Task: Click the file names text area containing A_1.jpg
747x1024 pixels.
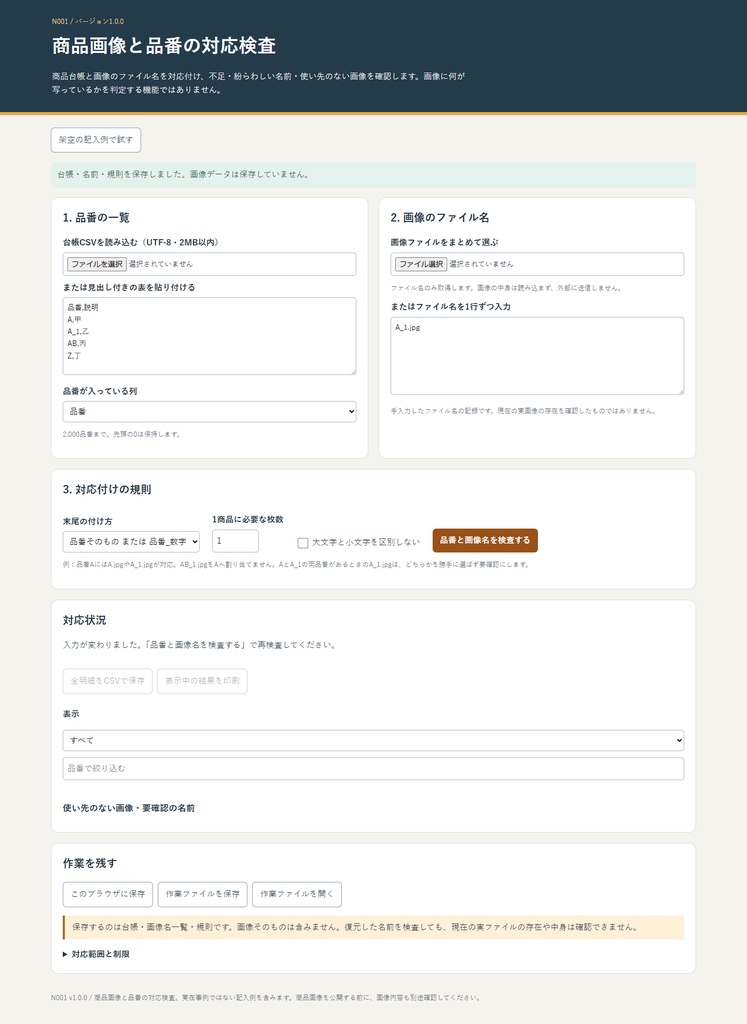Action: (x=537, y=356)
